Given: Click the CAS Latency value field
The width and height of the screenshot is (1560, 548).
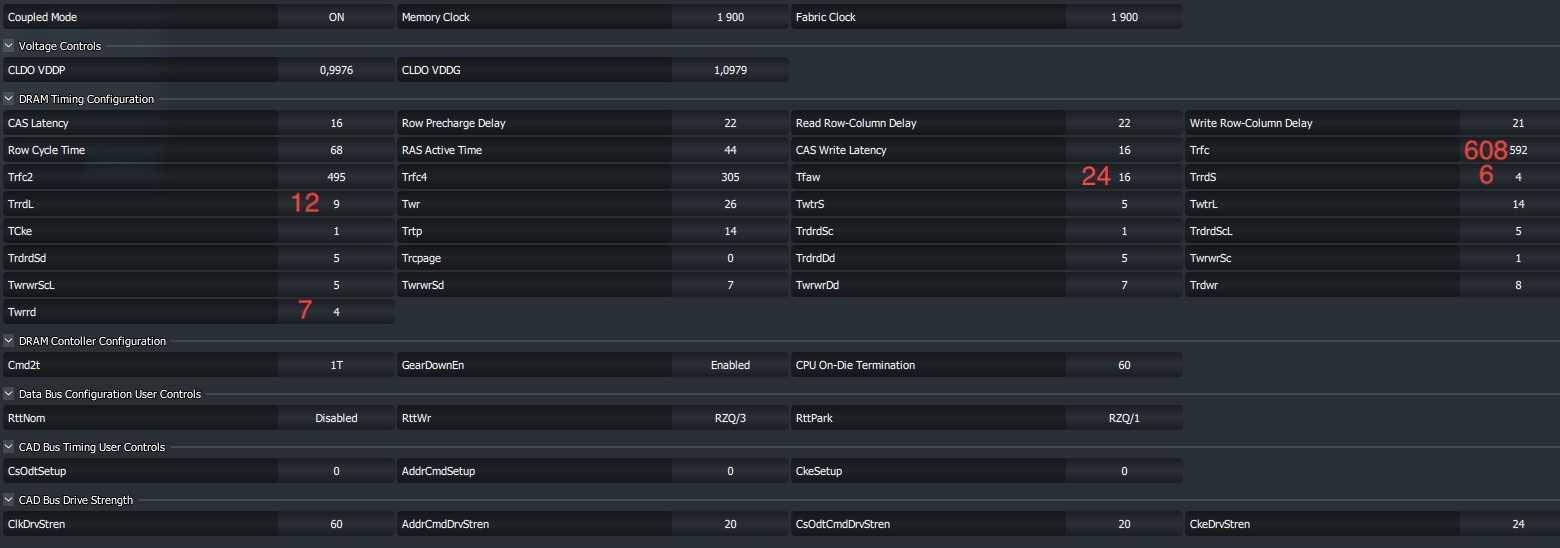Looking at the screenshot, I should 336,123.
